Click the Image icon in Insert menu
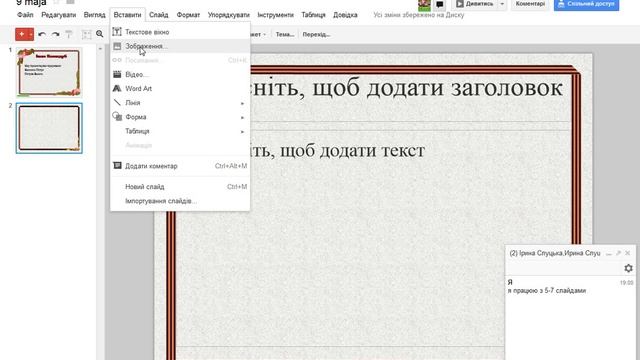 (x=117, y=46)
